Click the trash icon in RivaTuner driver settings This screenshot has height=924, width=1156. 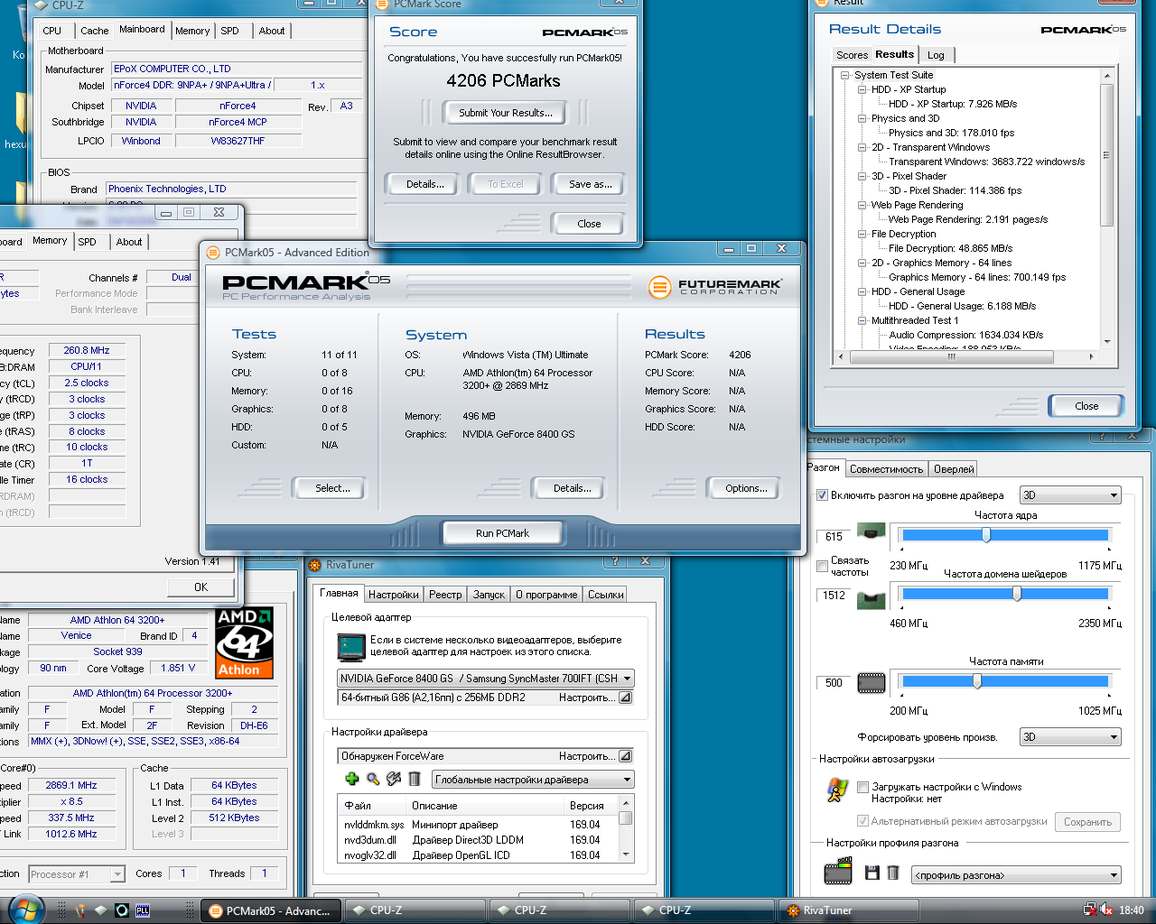(x=414, y=779)
